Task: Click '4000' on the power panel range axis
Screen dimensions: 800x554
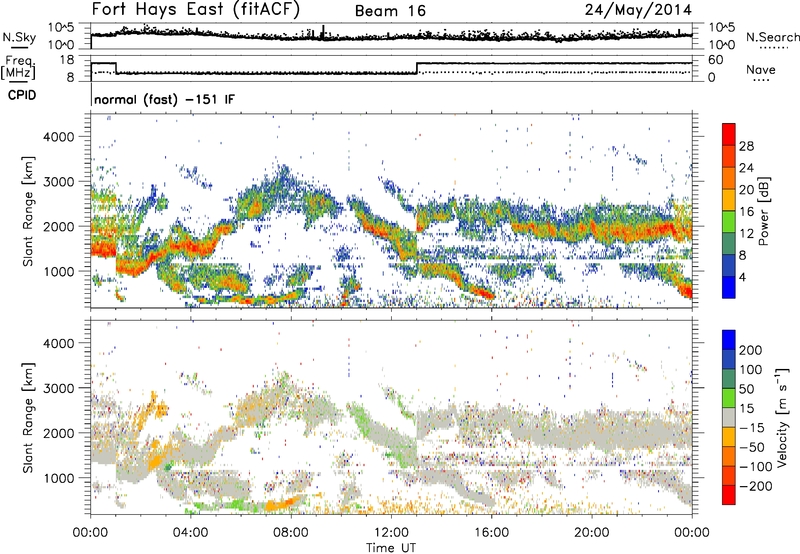Action: 58,137
